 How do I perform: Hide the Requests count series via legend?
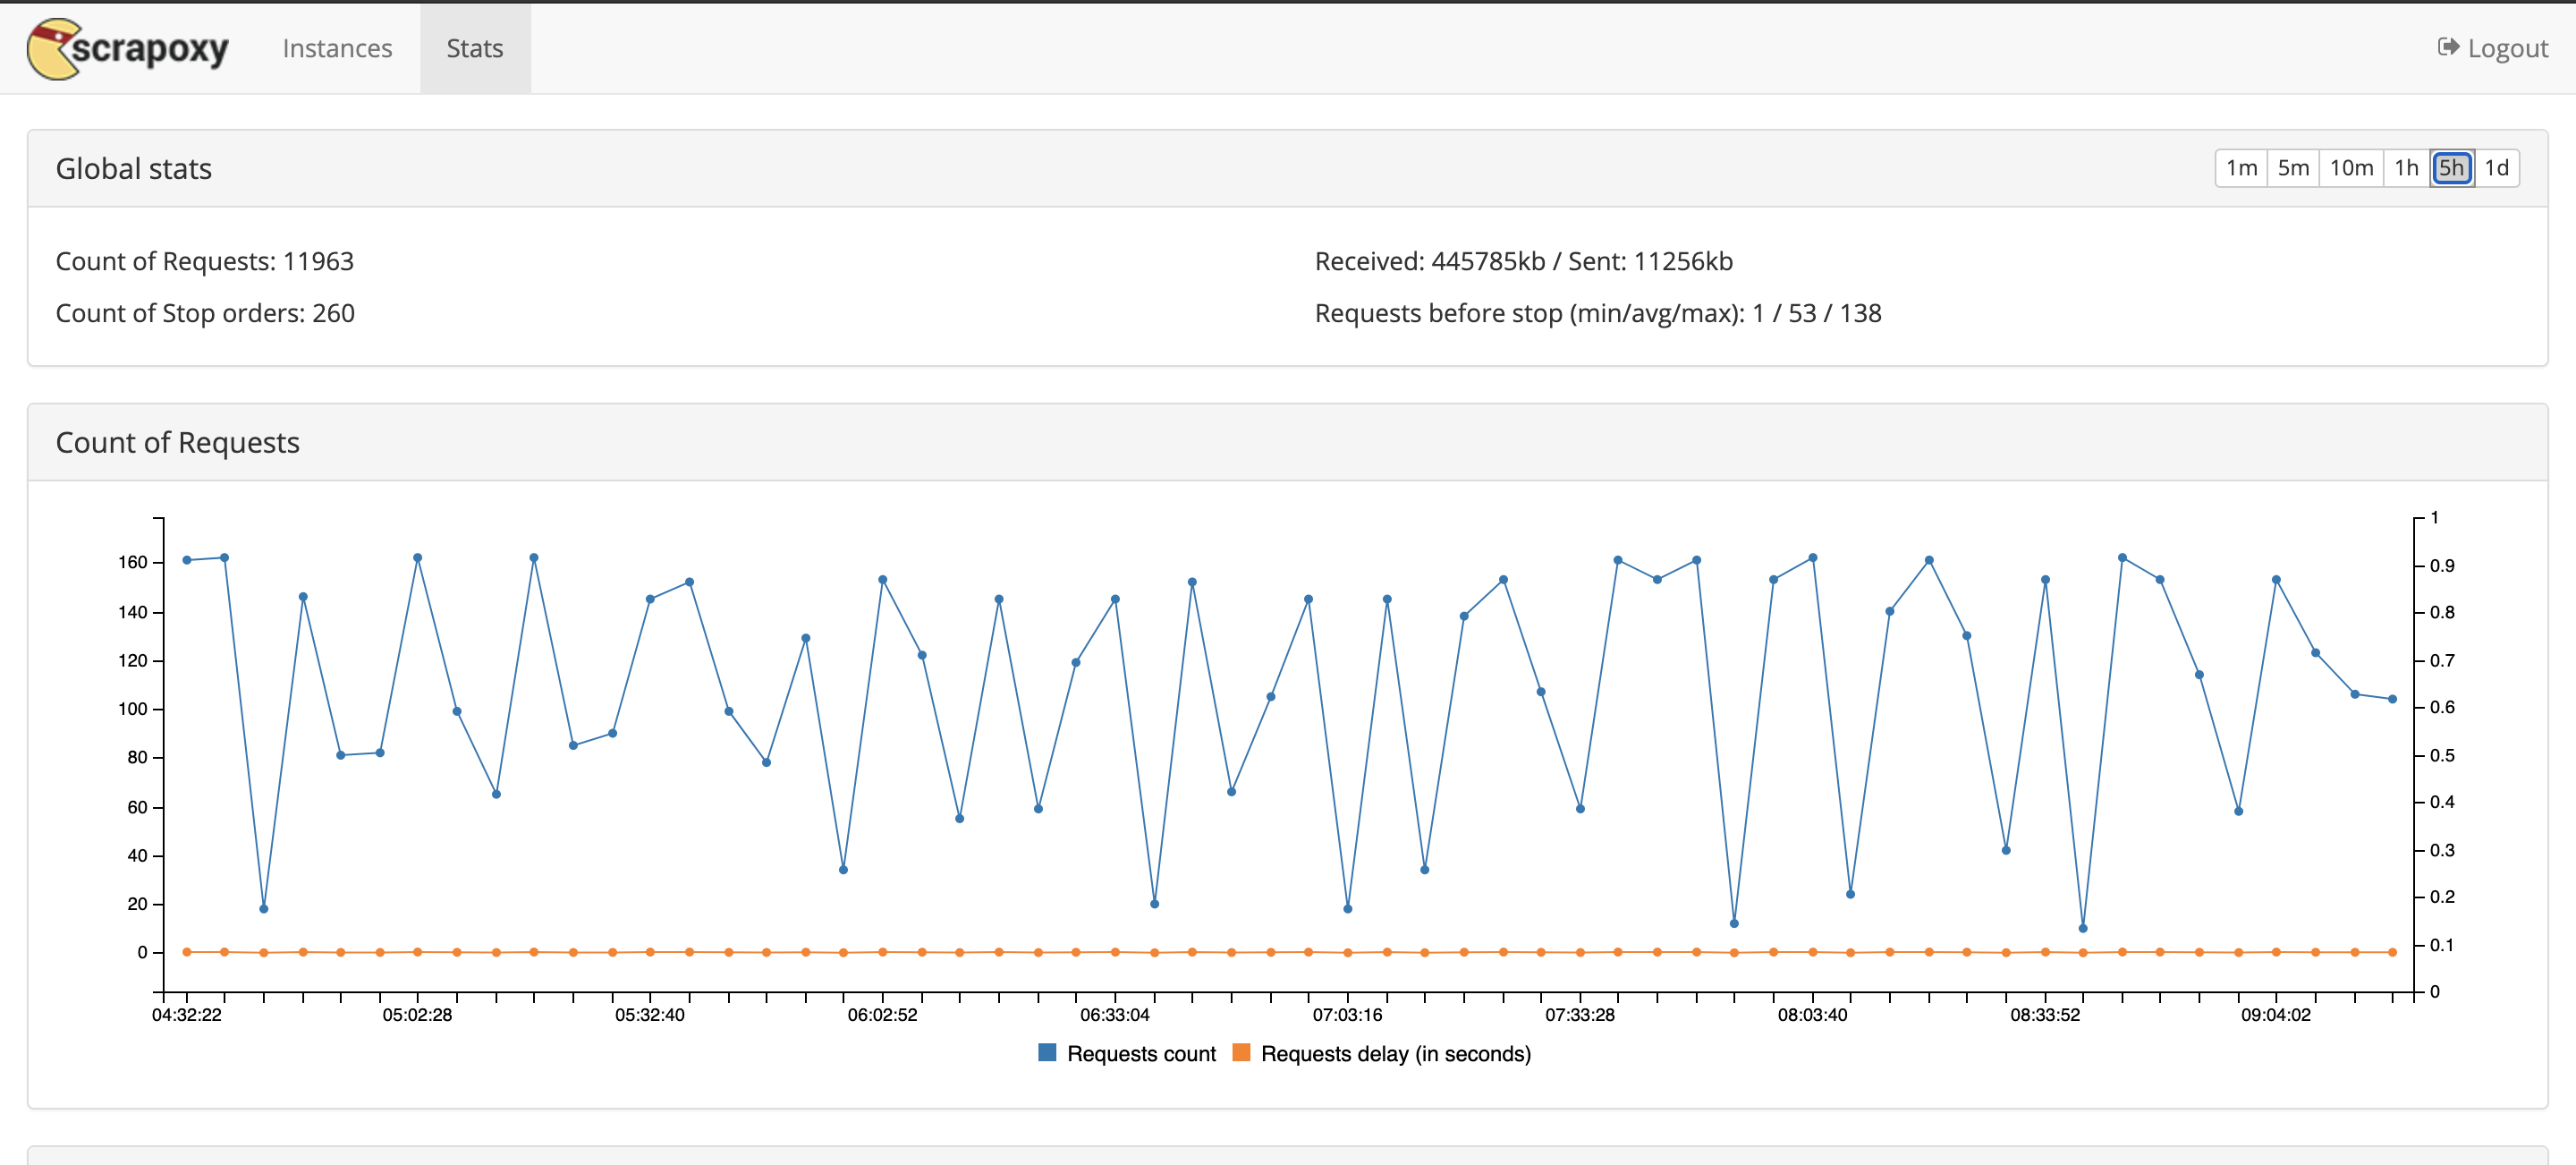[x=1143, y=1053]
